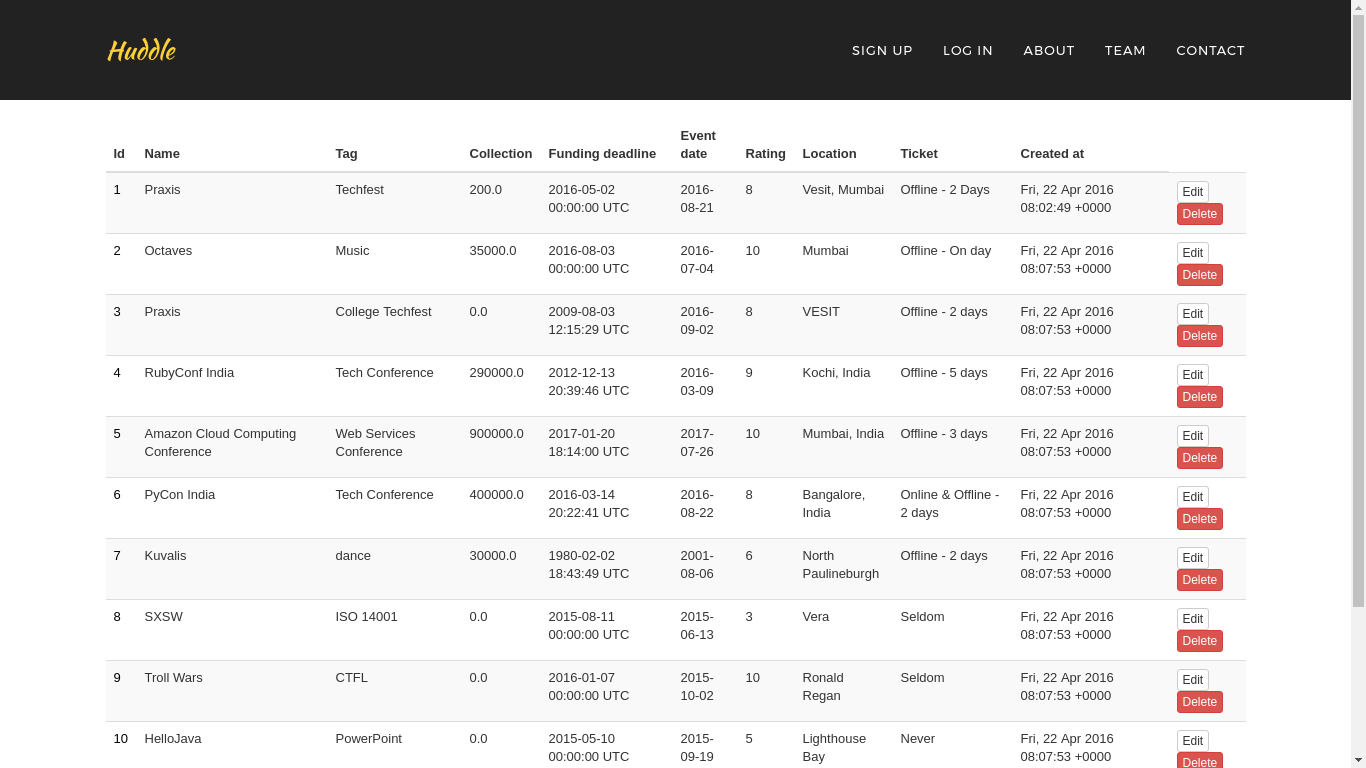Delete the Octaves event row
The height and width of the screenshot is (768, 1366).
coord(1199,275)
